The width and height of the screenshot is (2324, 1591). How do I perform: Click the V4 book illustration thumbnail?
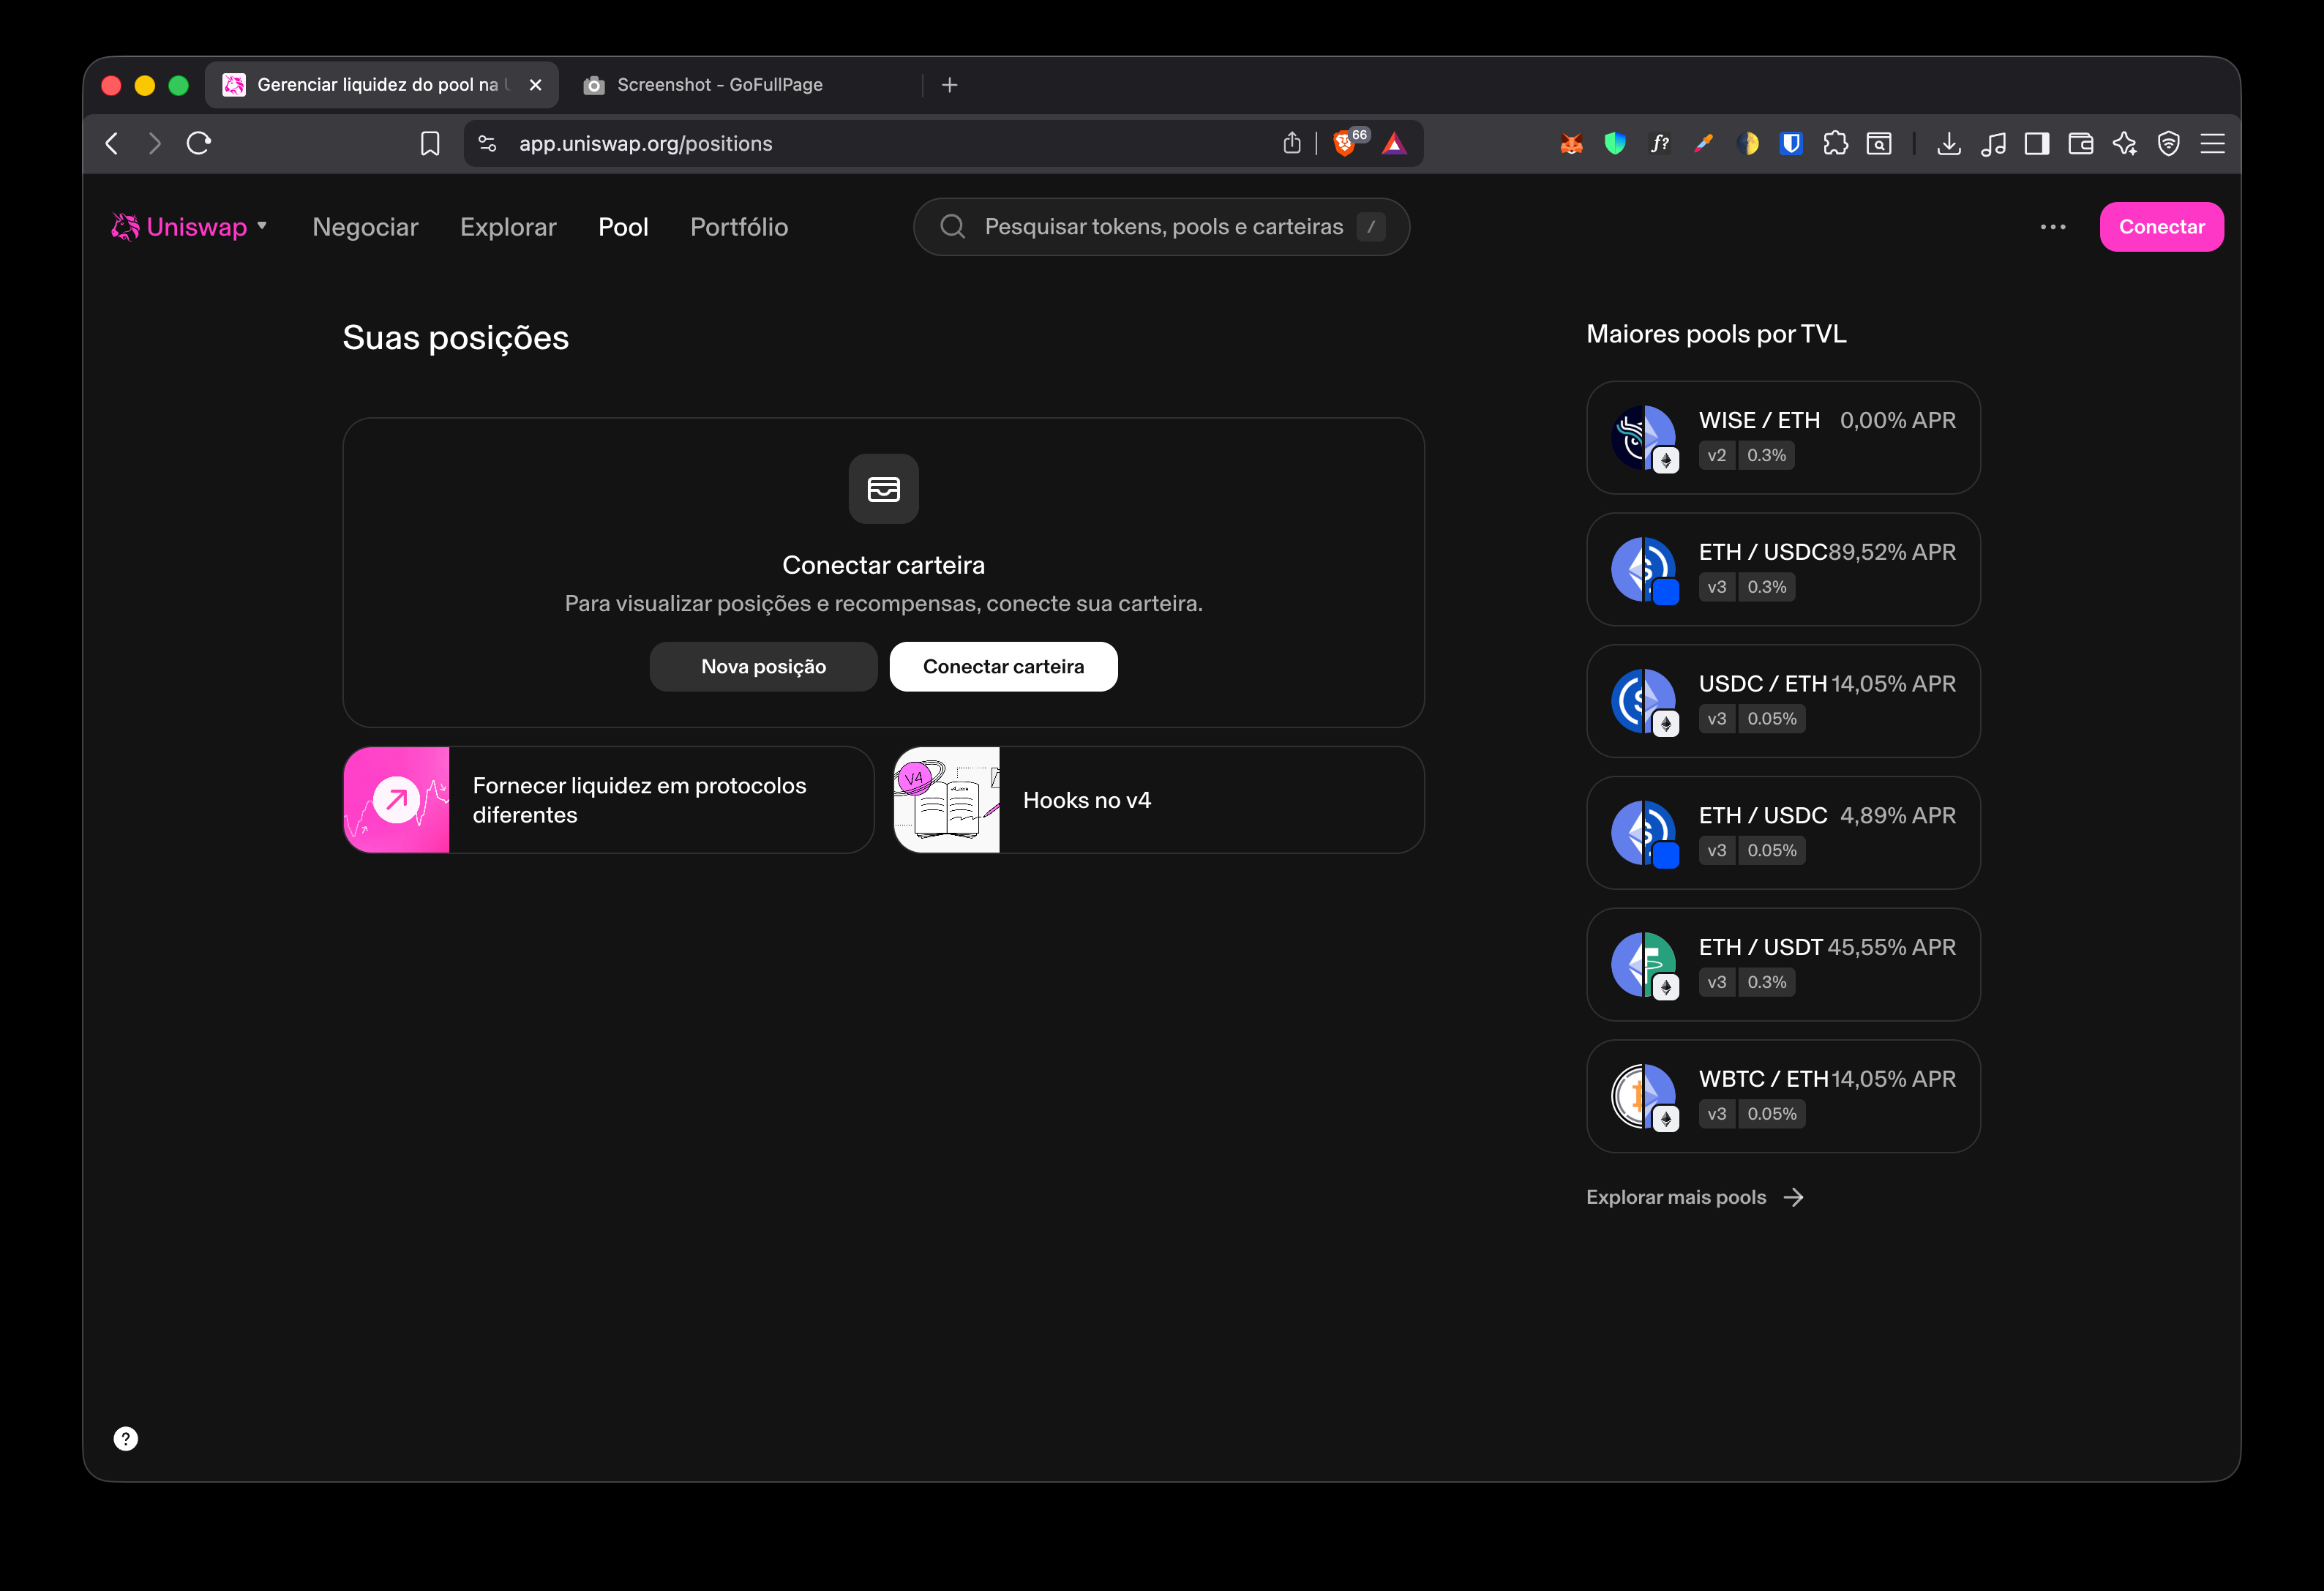(x=946, y=800)
